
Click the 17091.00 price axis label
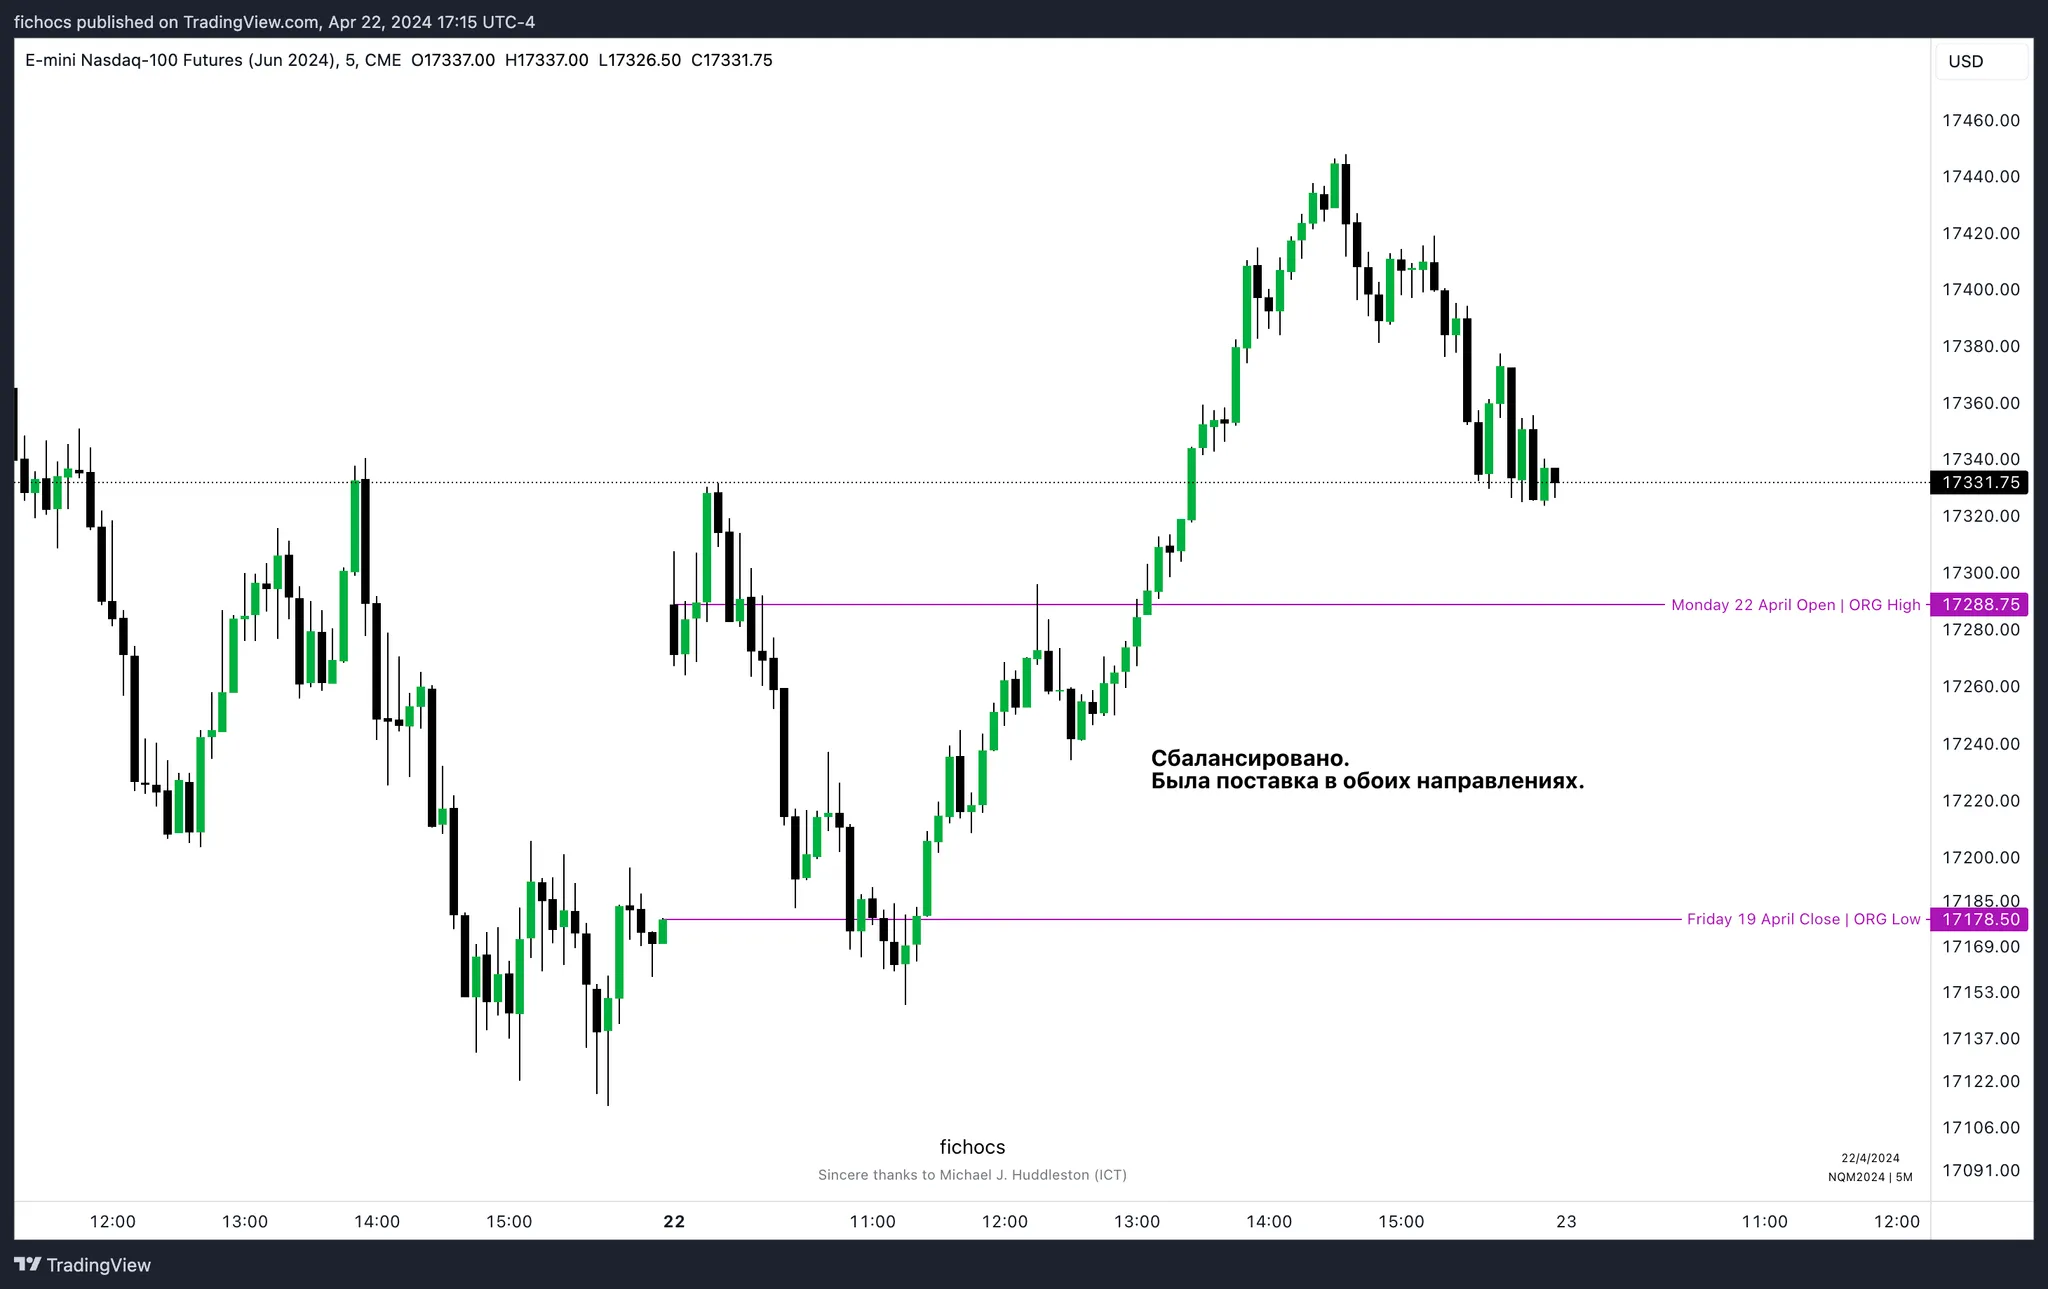pyautogui.click(x=1980, y=1170)
